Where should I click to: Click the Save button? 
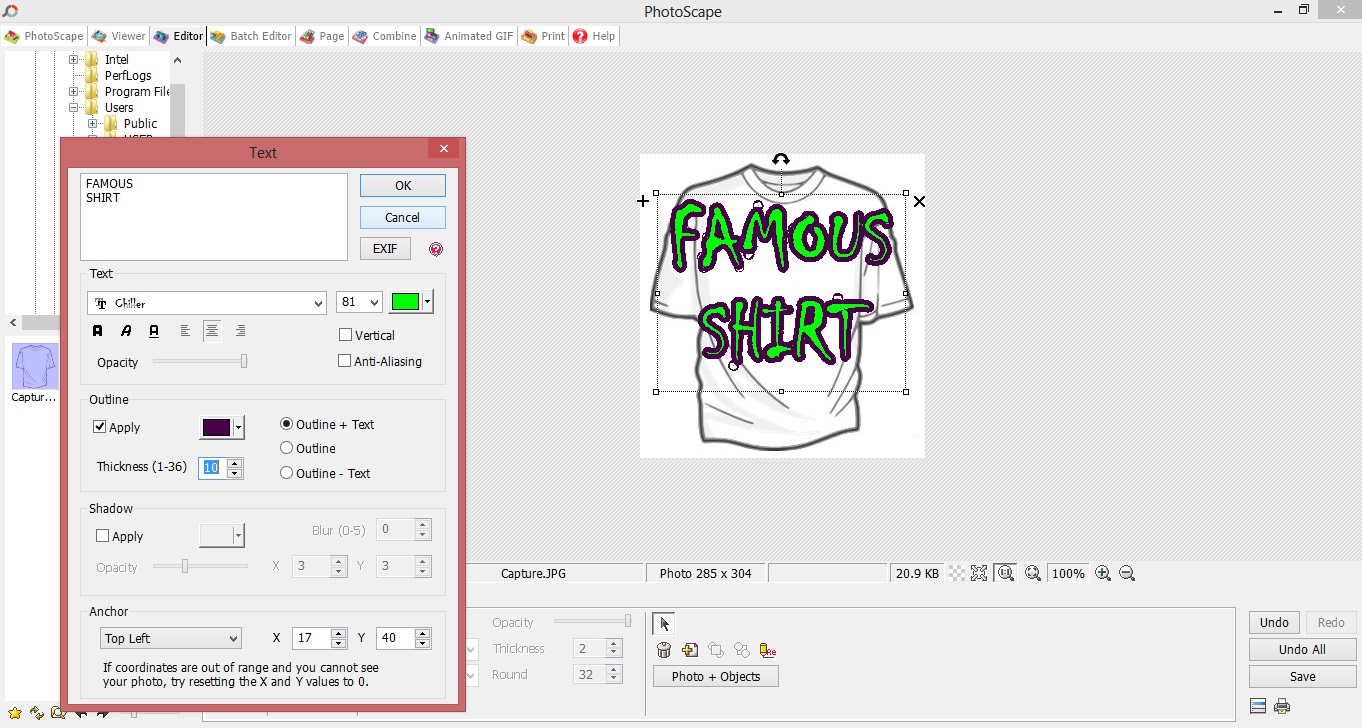click(x=1302, y=676)
